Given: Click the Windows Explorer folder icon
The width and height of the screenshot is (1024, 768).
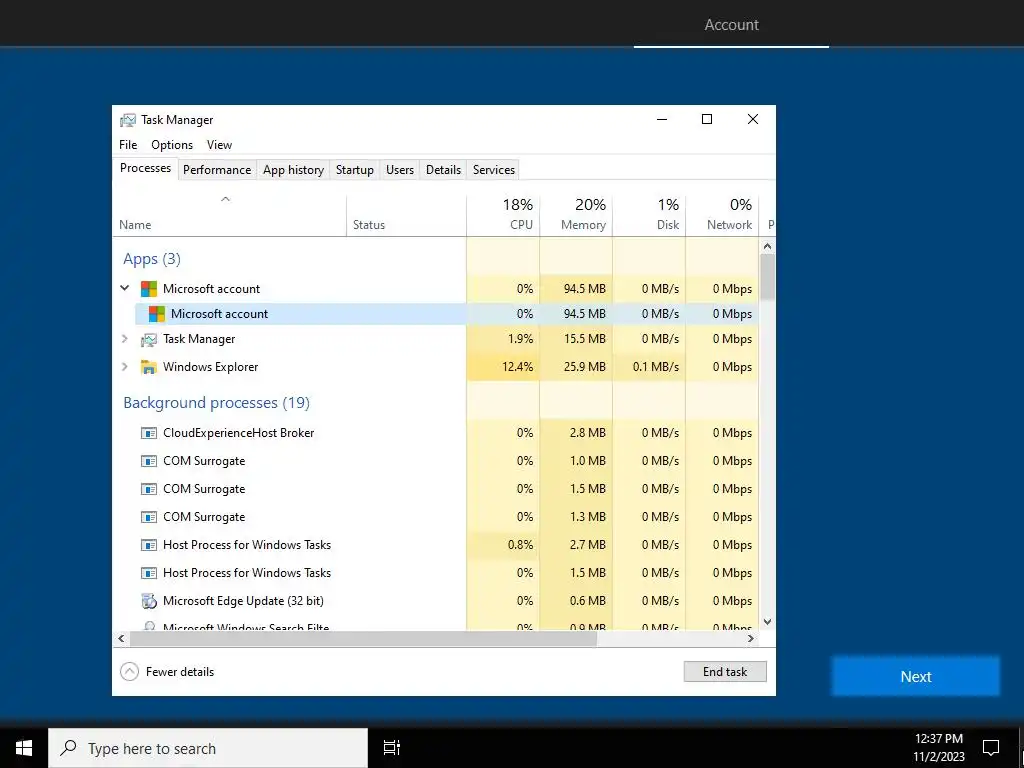Looking at the screenshot, I should pyautogui.click(x=149, y=367).
